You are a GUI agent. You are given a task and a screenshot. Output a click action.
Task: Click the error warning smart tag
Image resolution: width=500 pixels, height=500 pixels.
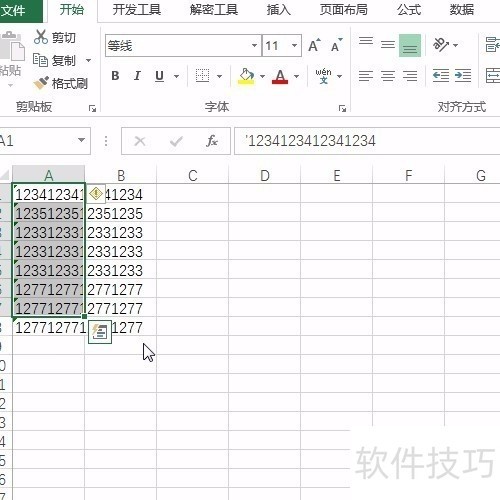click(96, 194)
